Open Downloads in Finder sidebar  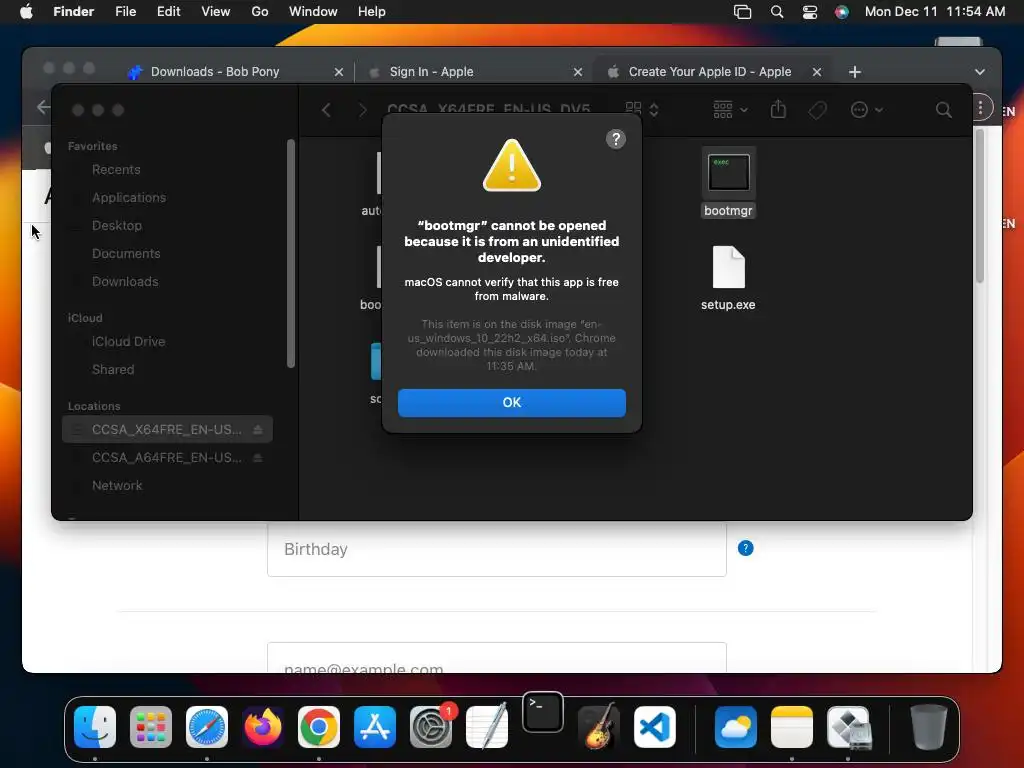[x=125, y=282]
